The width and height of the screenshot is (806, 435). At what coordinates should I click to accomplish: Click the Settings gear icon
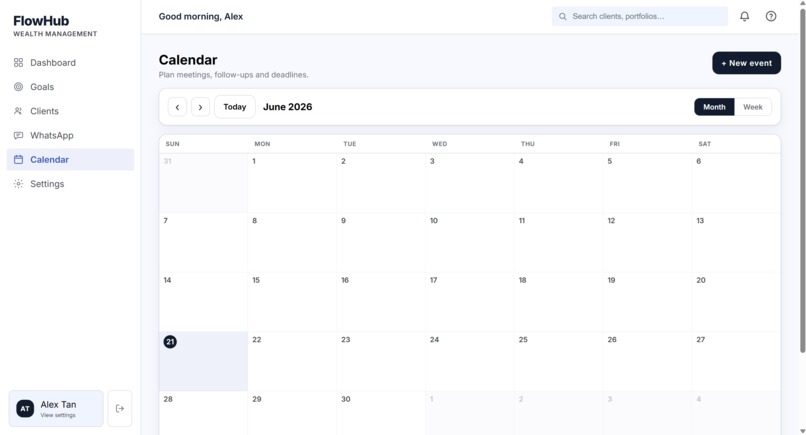pyautogui.click(x=19, y=184)
